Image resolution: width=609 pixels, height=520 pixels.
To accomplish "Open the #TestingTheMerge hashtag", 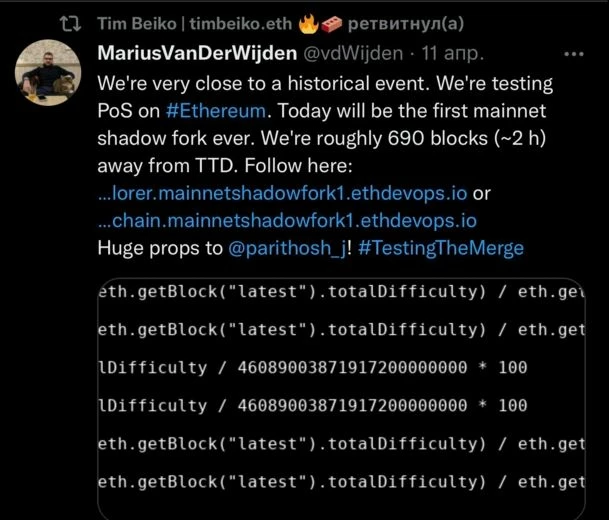I will point(441,249).
